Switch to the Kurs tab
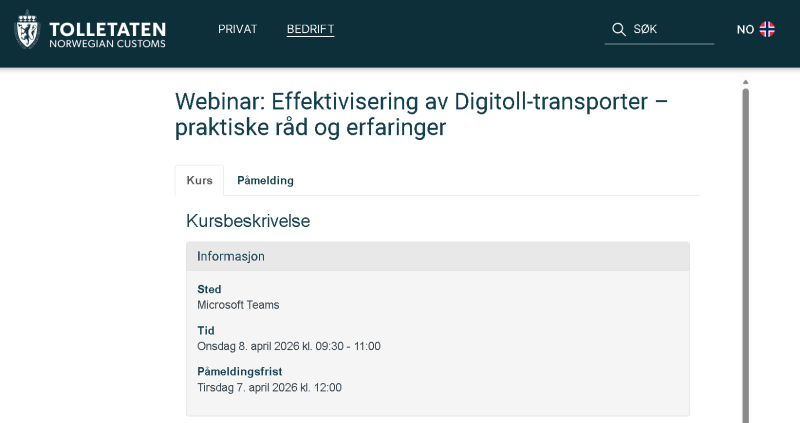The width and height of the screenshot is (800, 423). [x=199, y=180]
